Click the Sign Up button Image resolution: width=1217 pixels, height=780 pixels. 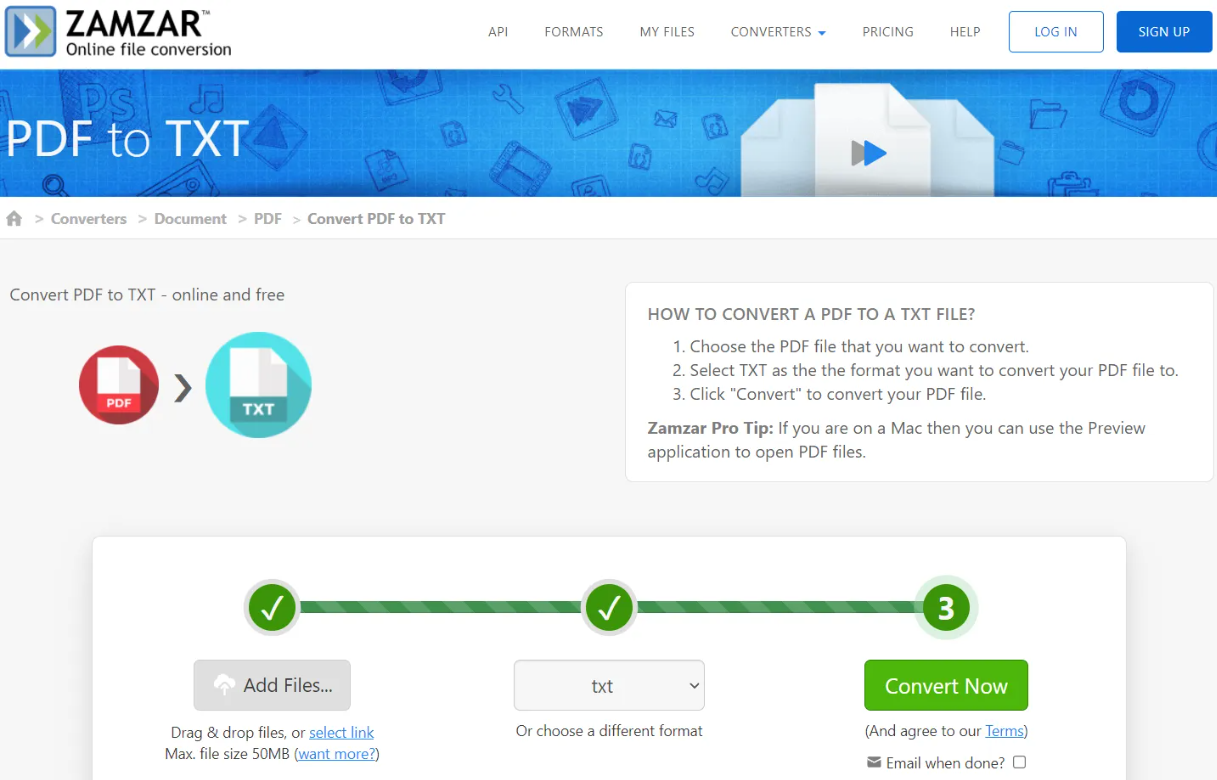pyautogui.click(x=1164, y=32)
